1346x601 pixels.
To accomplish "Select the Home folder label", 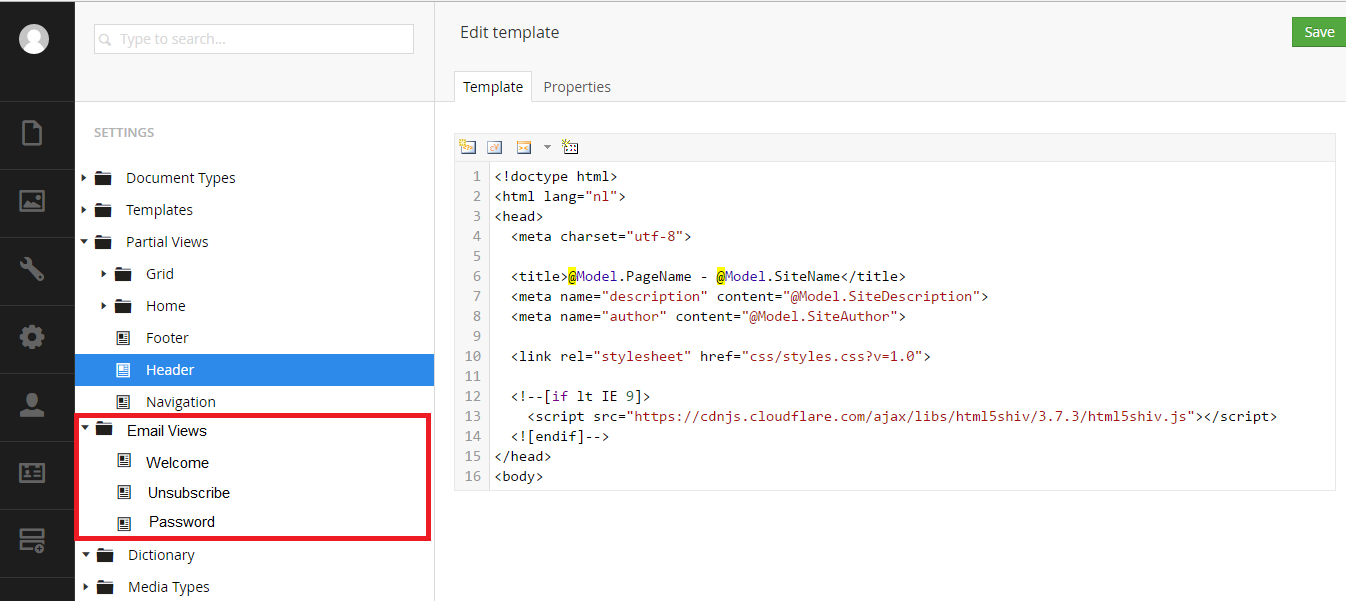I will pyautogui.click(x=166, y=306).
